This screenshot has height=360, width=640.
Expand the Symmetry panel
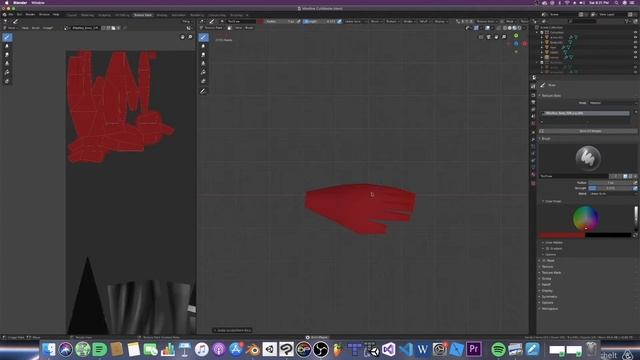click(549, 297)
